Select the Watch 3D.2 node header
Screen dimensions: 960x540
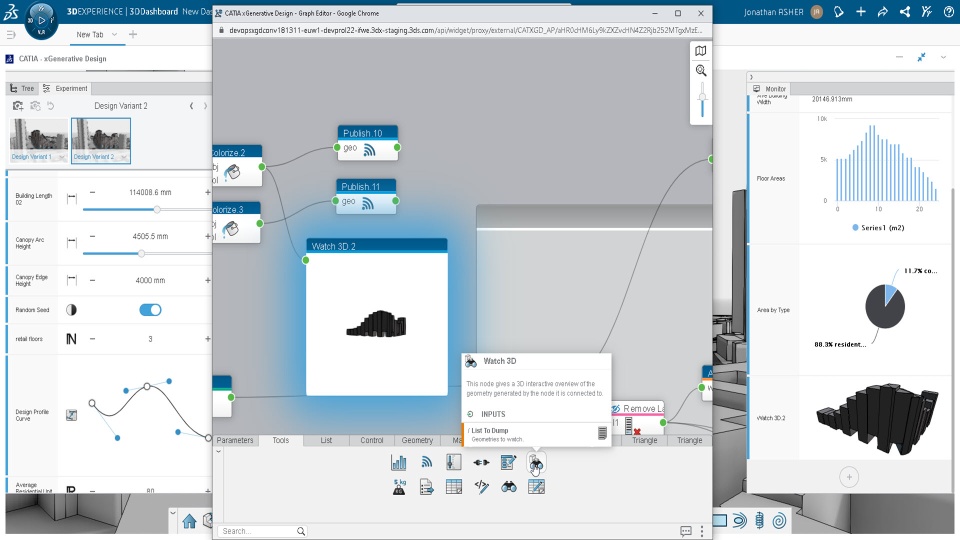[377, 246]
